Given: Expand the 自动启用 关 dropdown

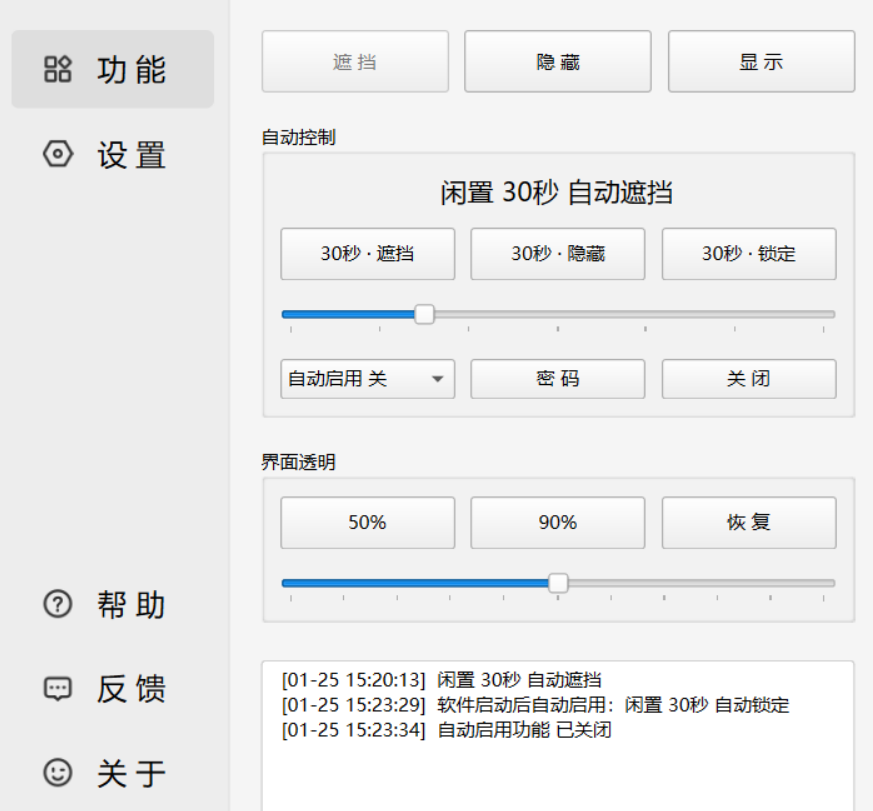Looking at the screenshot, I should coord(367,379).
